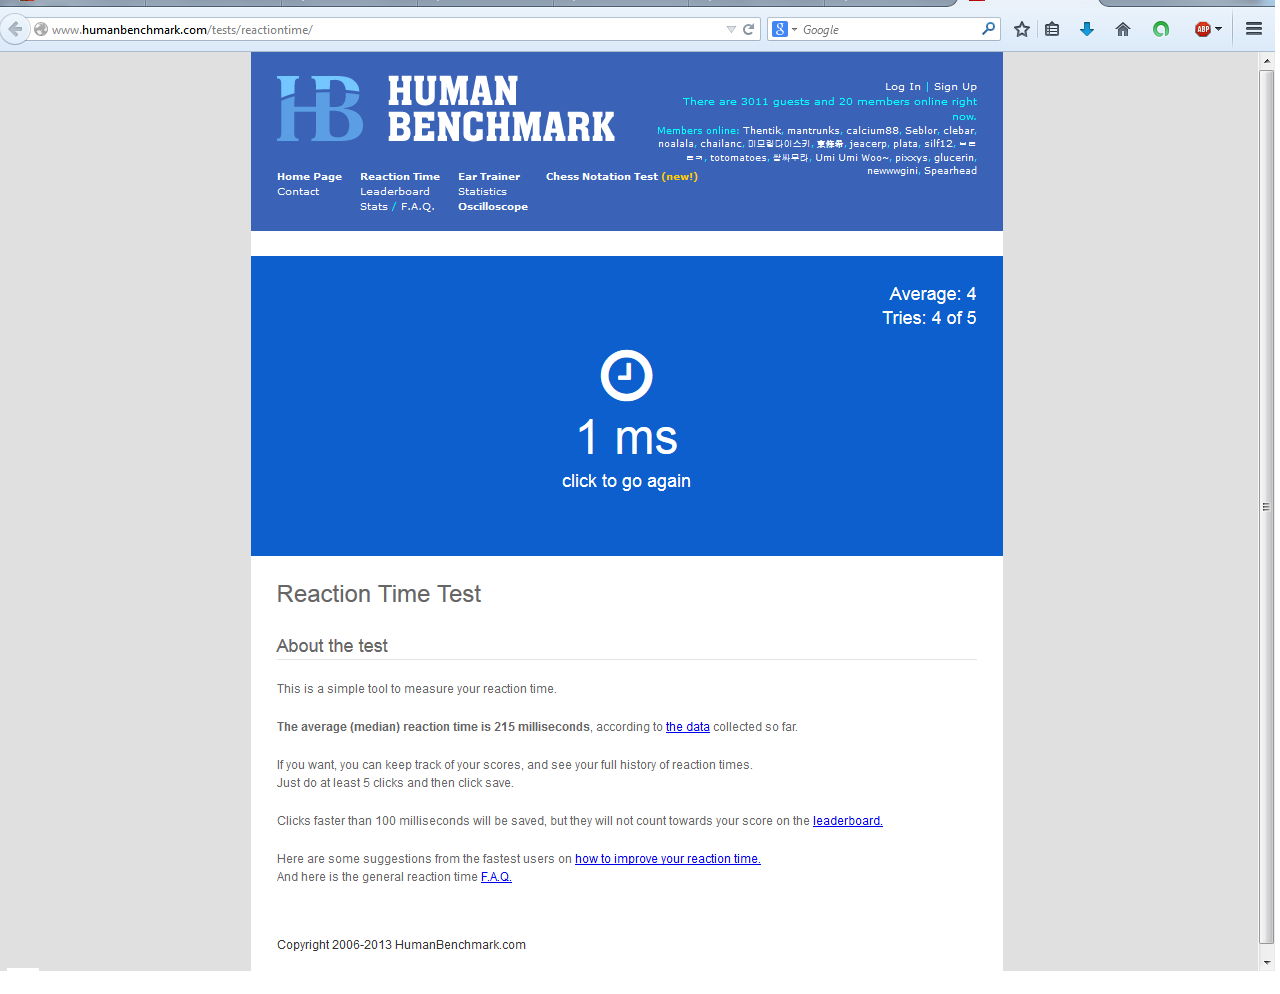Screen dimensions: 1280x994
Task: Open the bookmarks list icon
Action: click(1052, 29)
